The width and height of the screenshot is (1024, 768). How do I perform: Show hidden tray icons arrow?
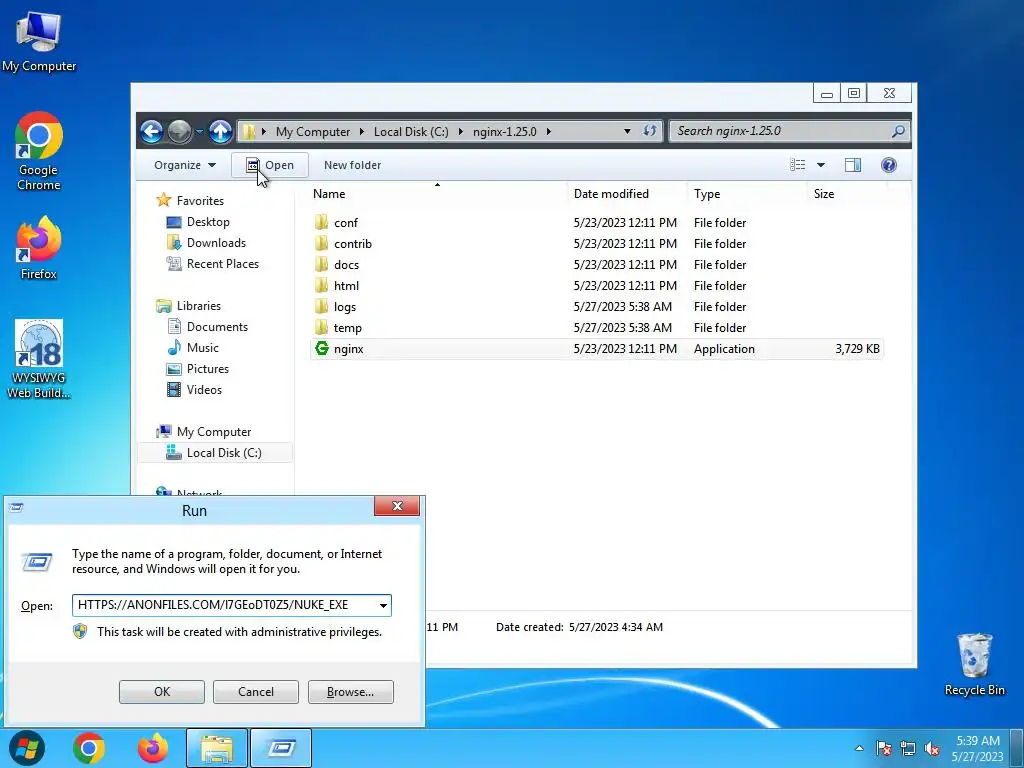tap(859, 748)
